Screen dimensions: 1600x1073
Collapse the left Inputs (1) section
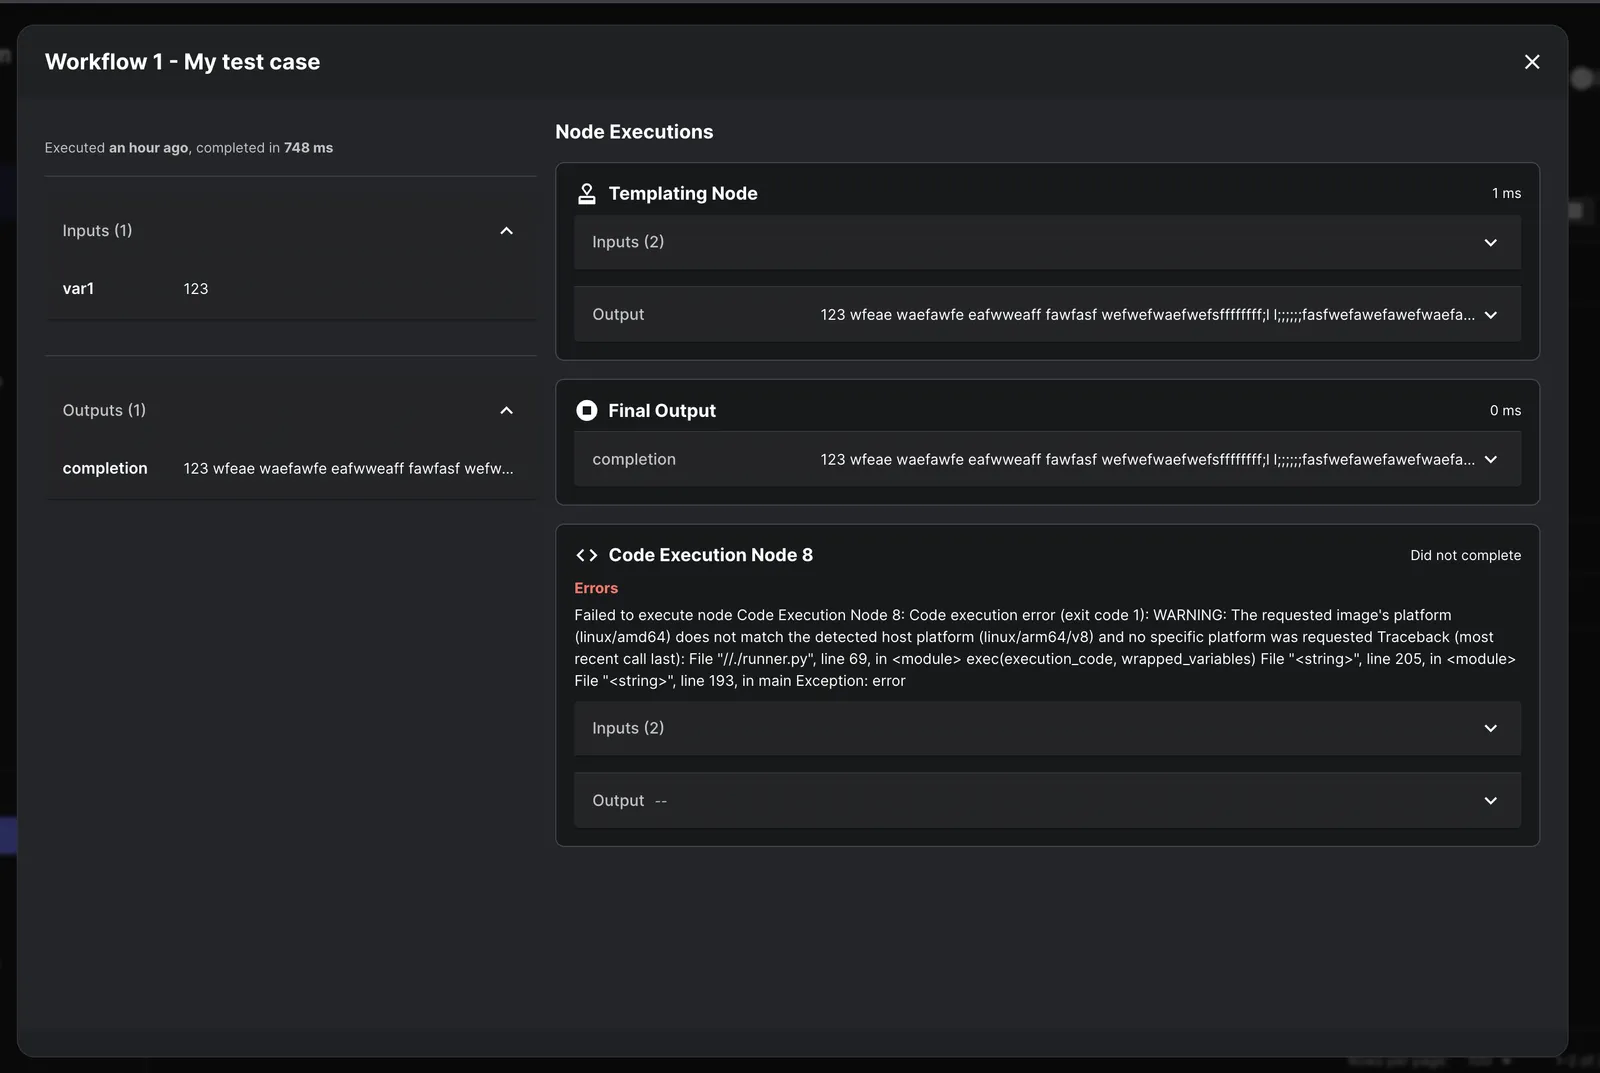point(506,231)
